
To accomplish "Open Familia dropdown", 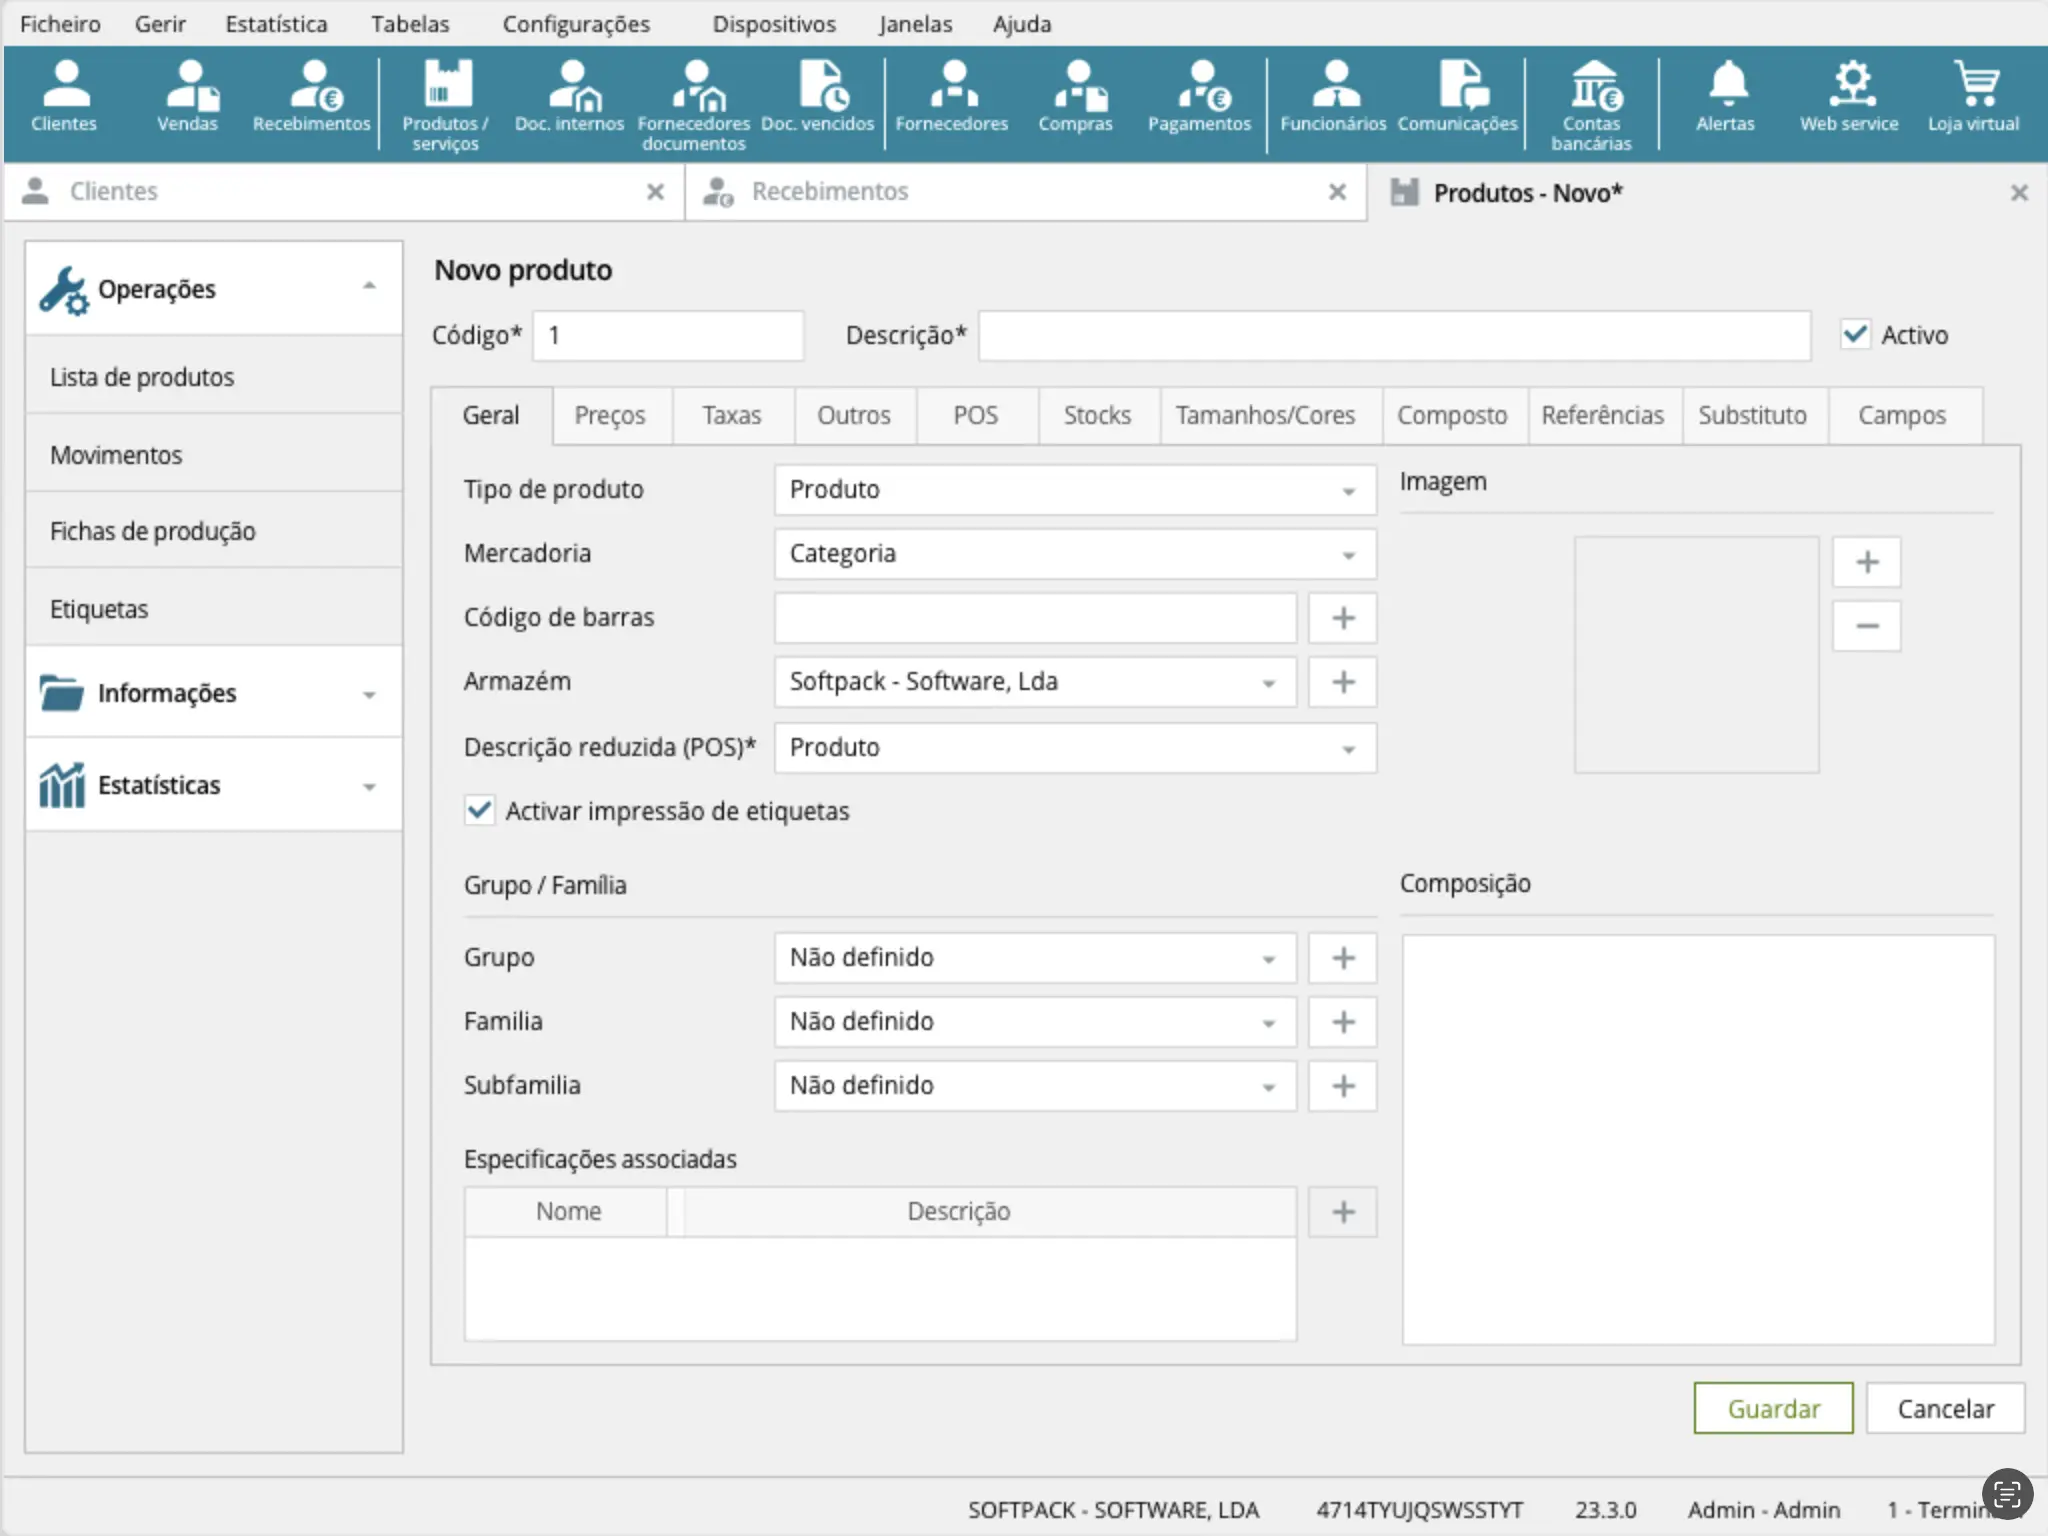I will pos(1035,1022).
